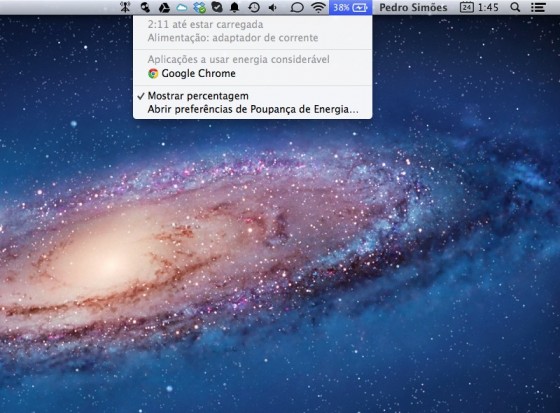Click the date and clock 1:45
The height and width of the screenshot is (413, 560).
(x=479, y=7)
